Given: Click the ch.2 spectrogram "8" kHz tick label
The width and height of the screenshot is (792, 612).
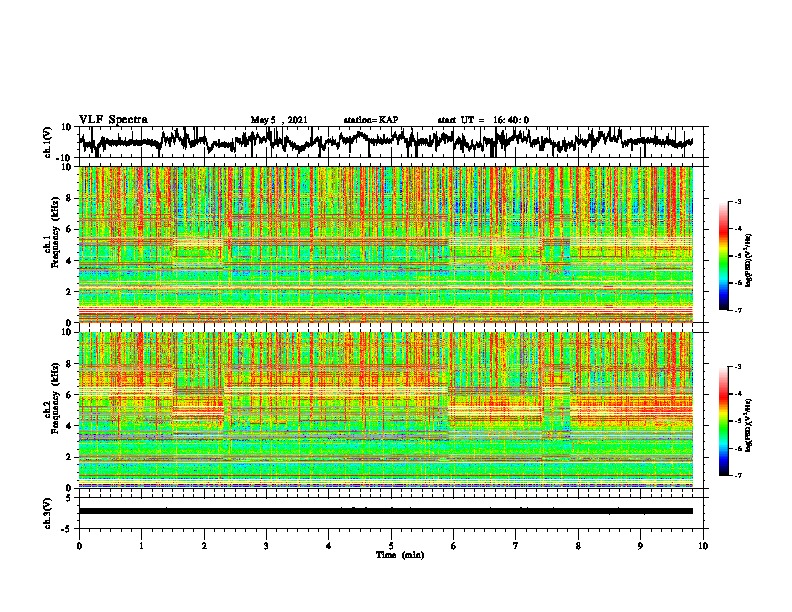Looking at the screenshot, I should coord(70,364).
